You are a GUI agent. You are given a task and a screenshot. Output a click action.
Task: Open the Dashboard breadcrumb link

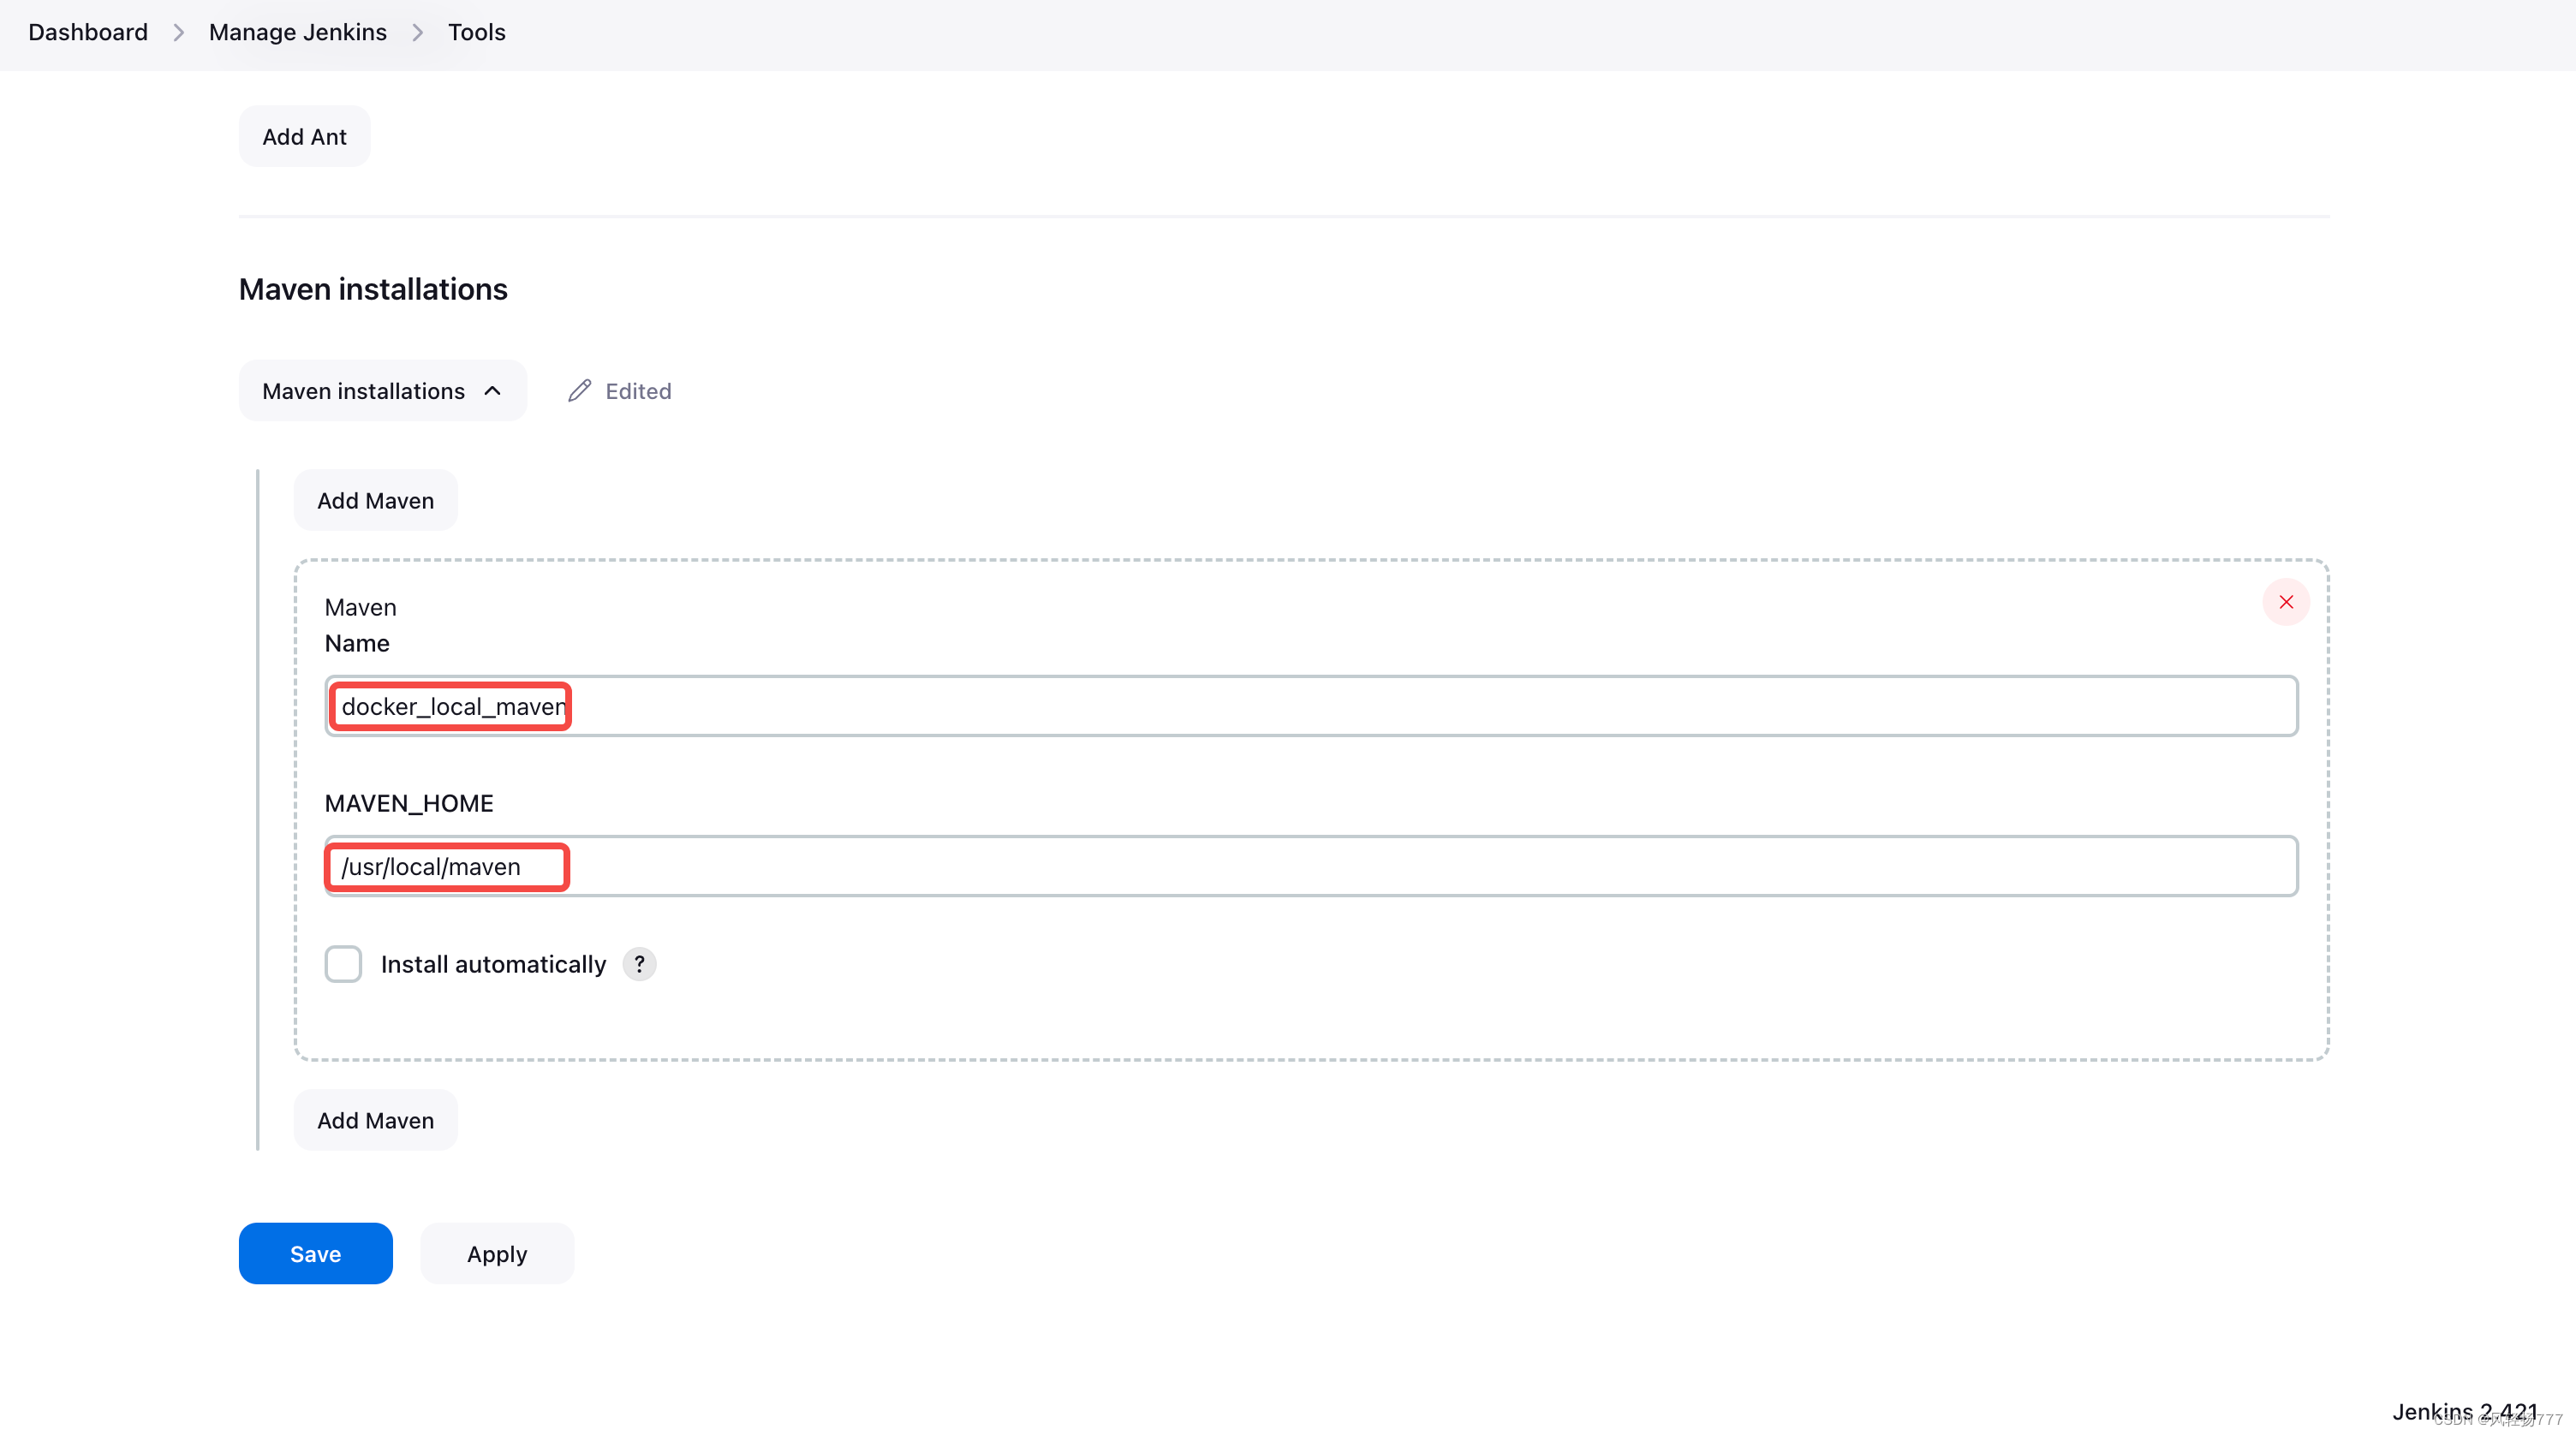coord(88,32)
